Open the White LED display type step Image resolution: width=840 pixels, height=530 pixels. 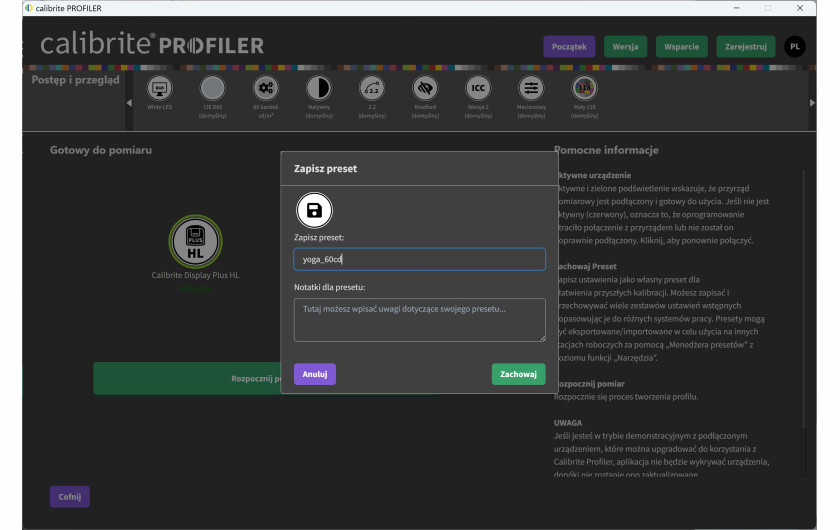160,88
